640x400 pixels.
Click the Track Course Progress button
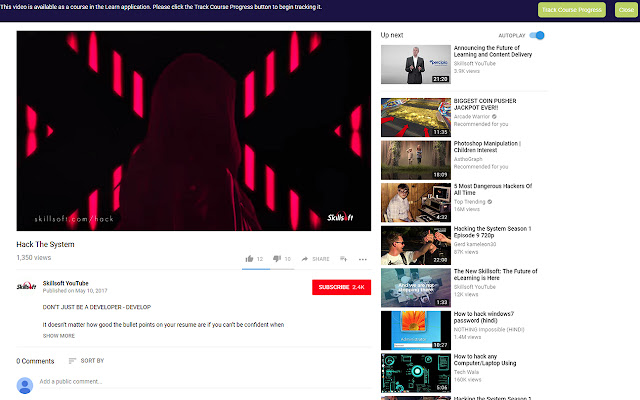[x=571, y=10]
